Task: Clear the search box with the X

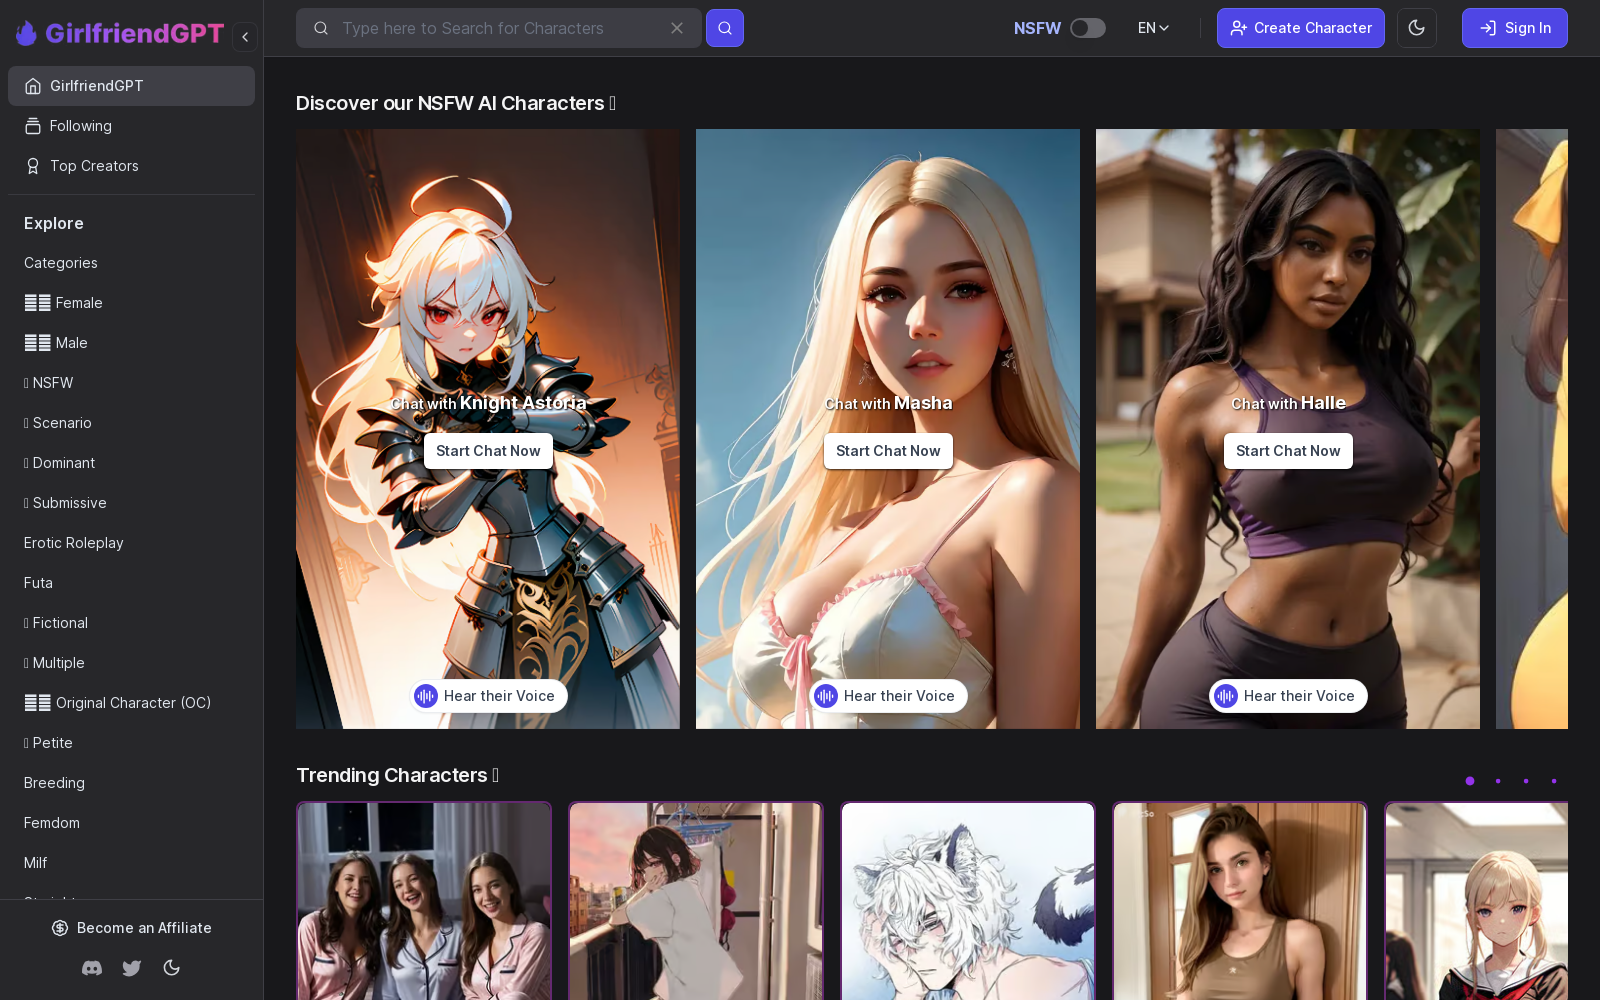Action: point(677,28)
